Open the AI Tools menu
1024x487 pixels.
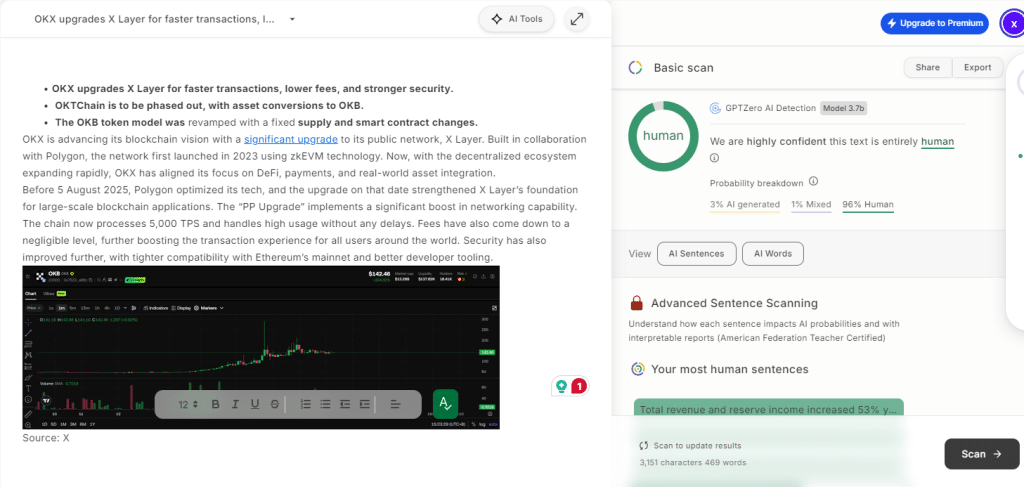click(x=516, y=19)
